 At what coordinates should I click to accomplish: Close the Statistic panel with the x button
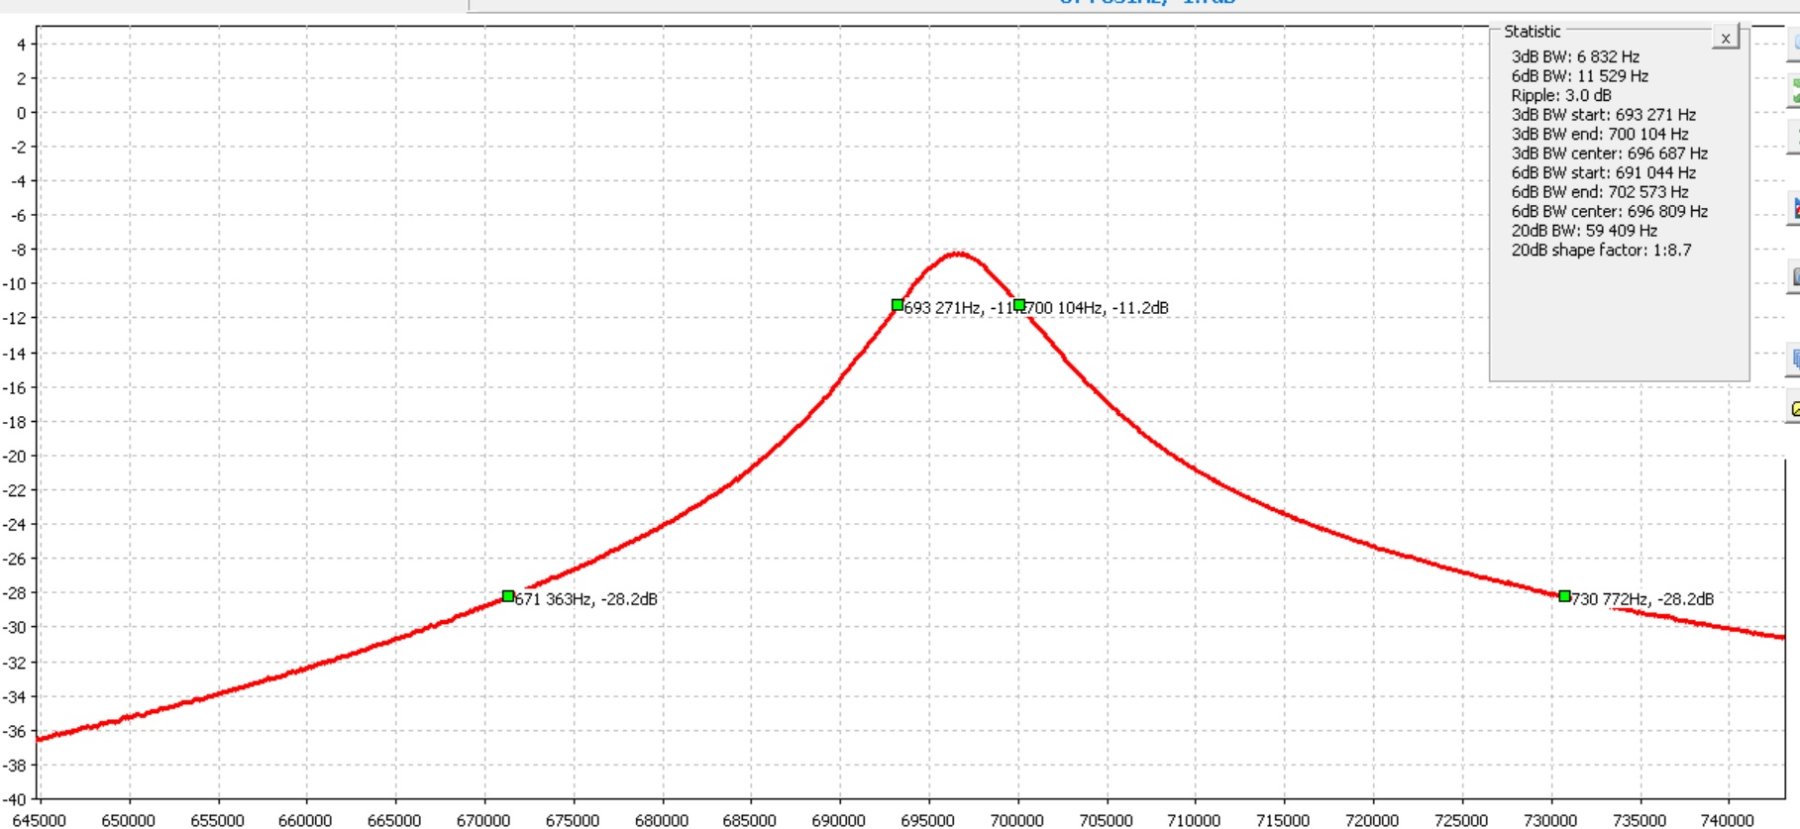(1725, 38)
